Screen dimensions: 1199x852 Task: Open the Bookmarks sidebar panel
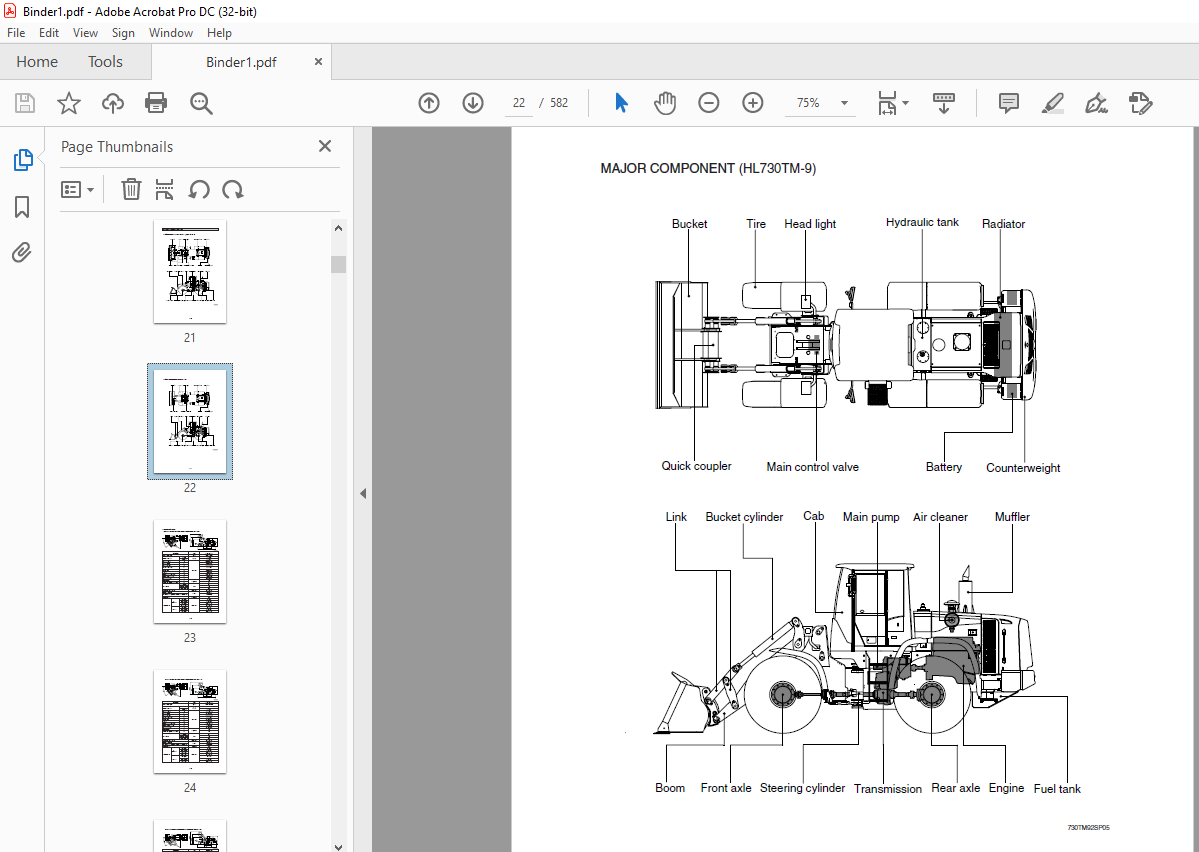point(22,206)
